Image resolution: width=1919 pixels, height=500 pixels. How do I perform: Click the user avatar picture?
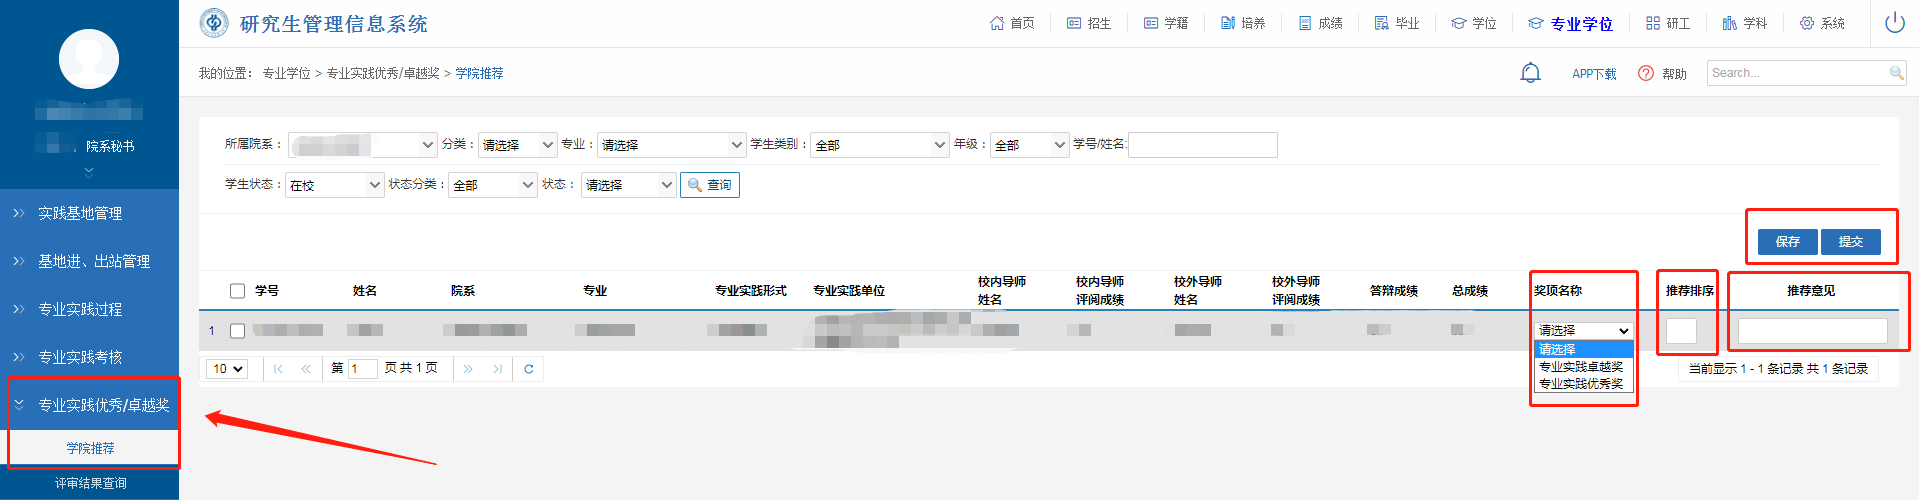89,59
